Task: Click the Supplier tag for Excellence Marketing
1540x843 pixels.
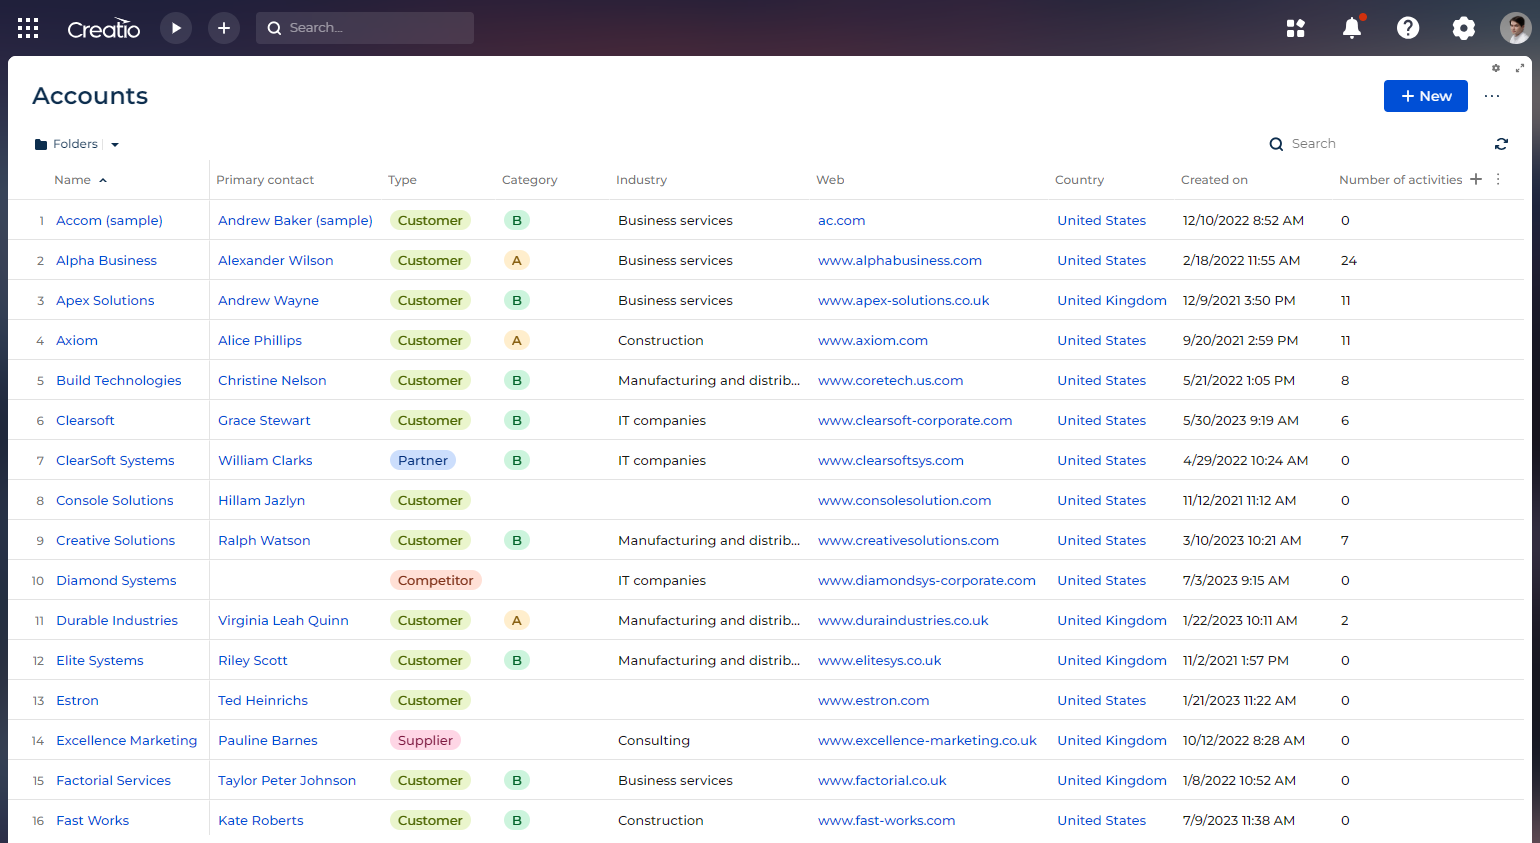Action: point(425,740)
